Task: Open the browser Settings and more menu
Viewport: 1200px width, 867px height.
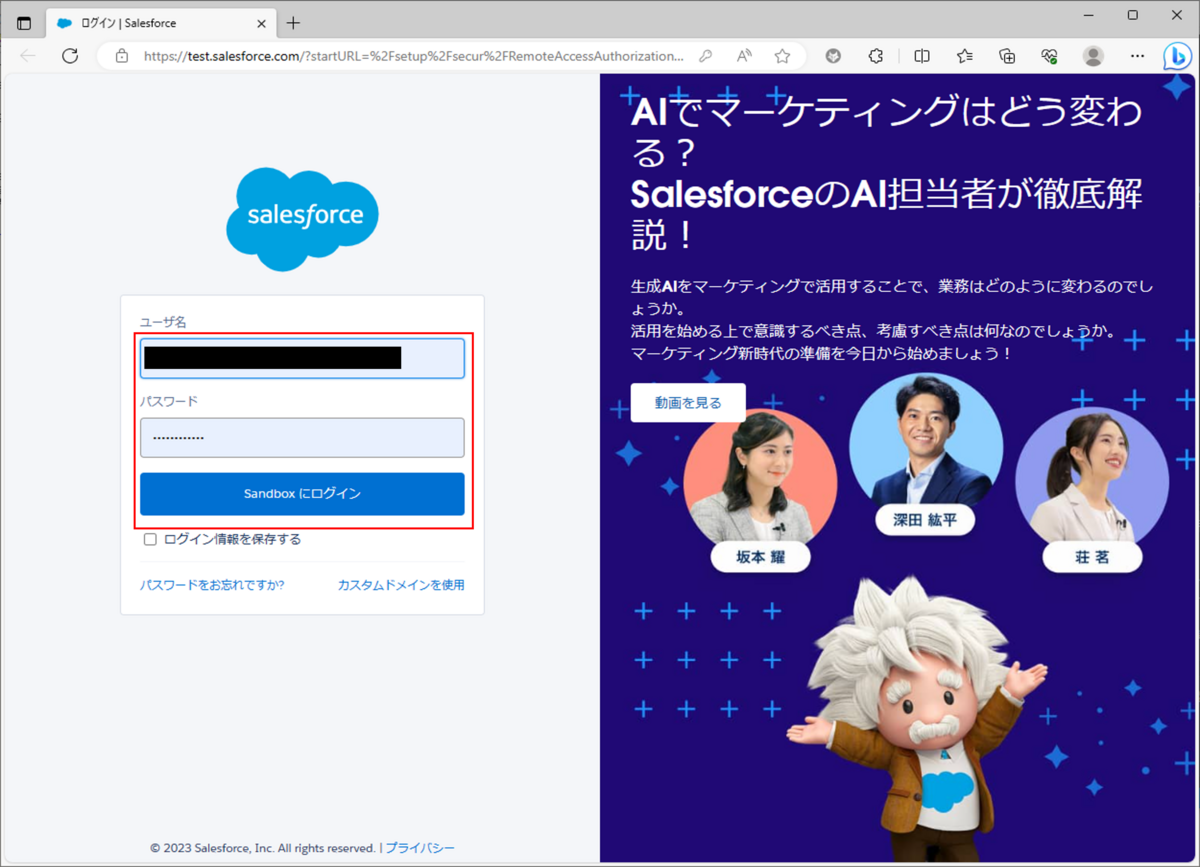Action: tap(1137, 56)
